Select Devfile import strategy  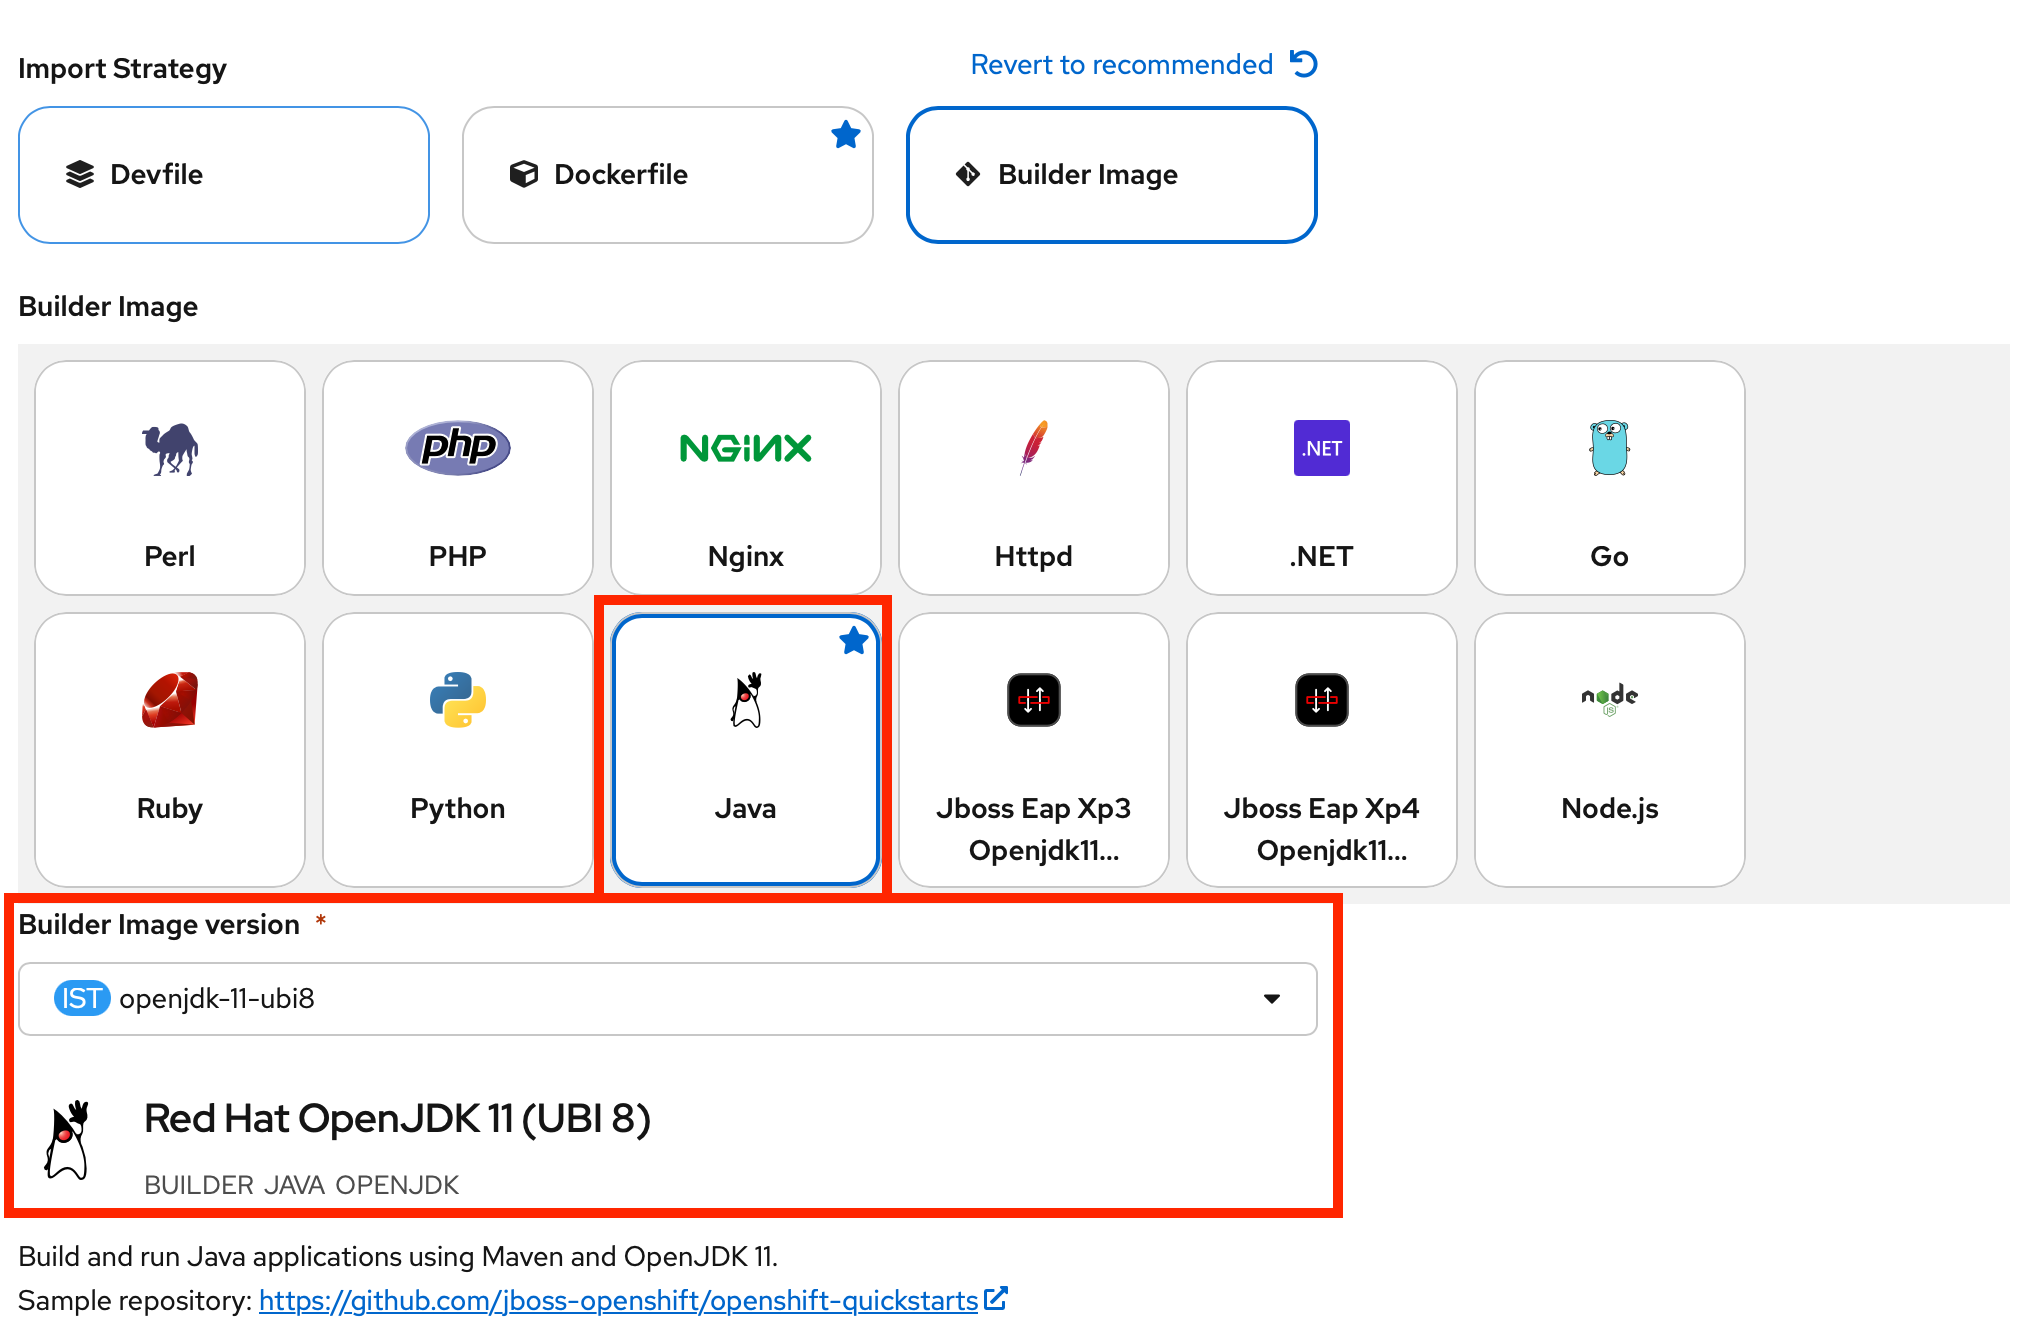[x=224, y=175]
